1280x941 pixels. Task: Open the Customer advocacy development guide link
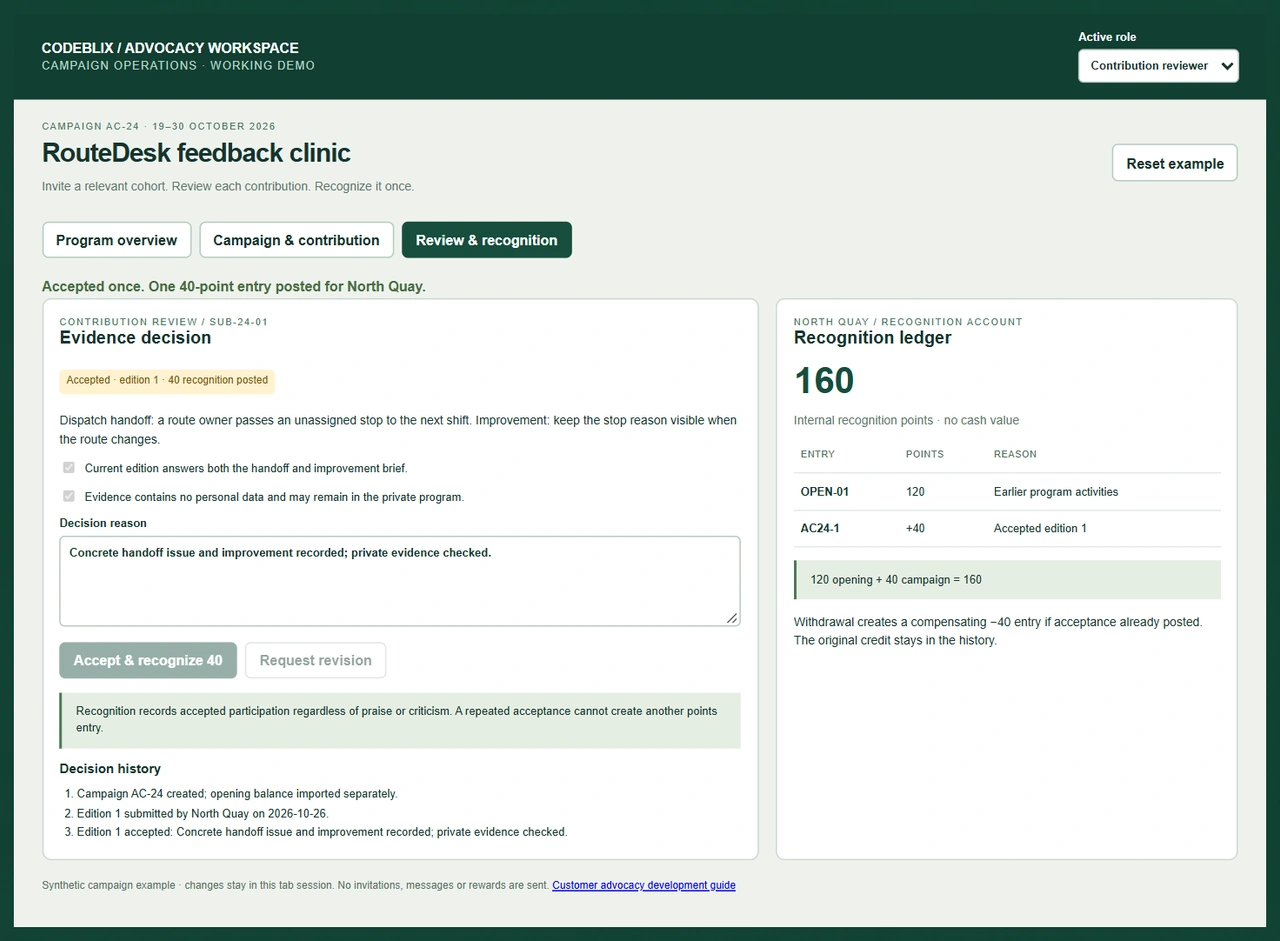pos(644,885)
